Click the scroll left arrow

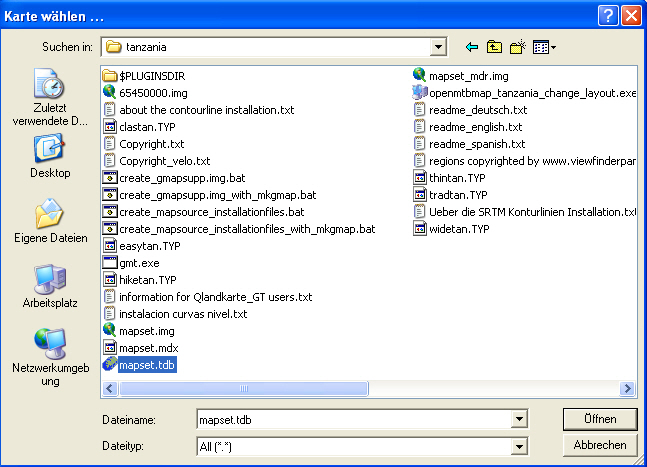click(110, 389)
